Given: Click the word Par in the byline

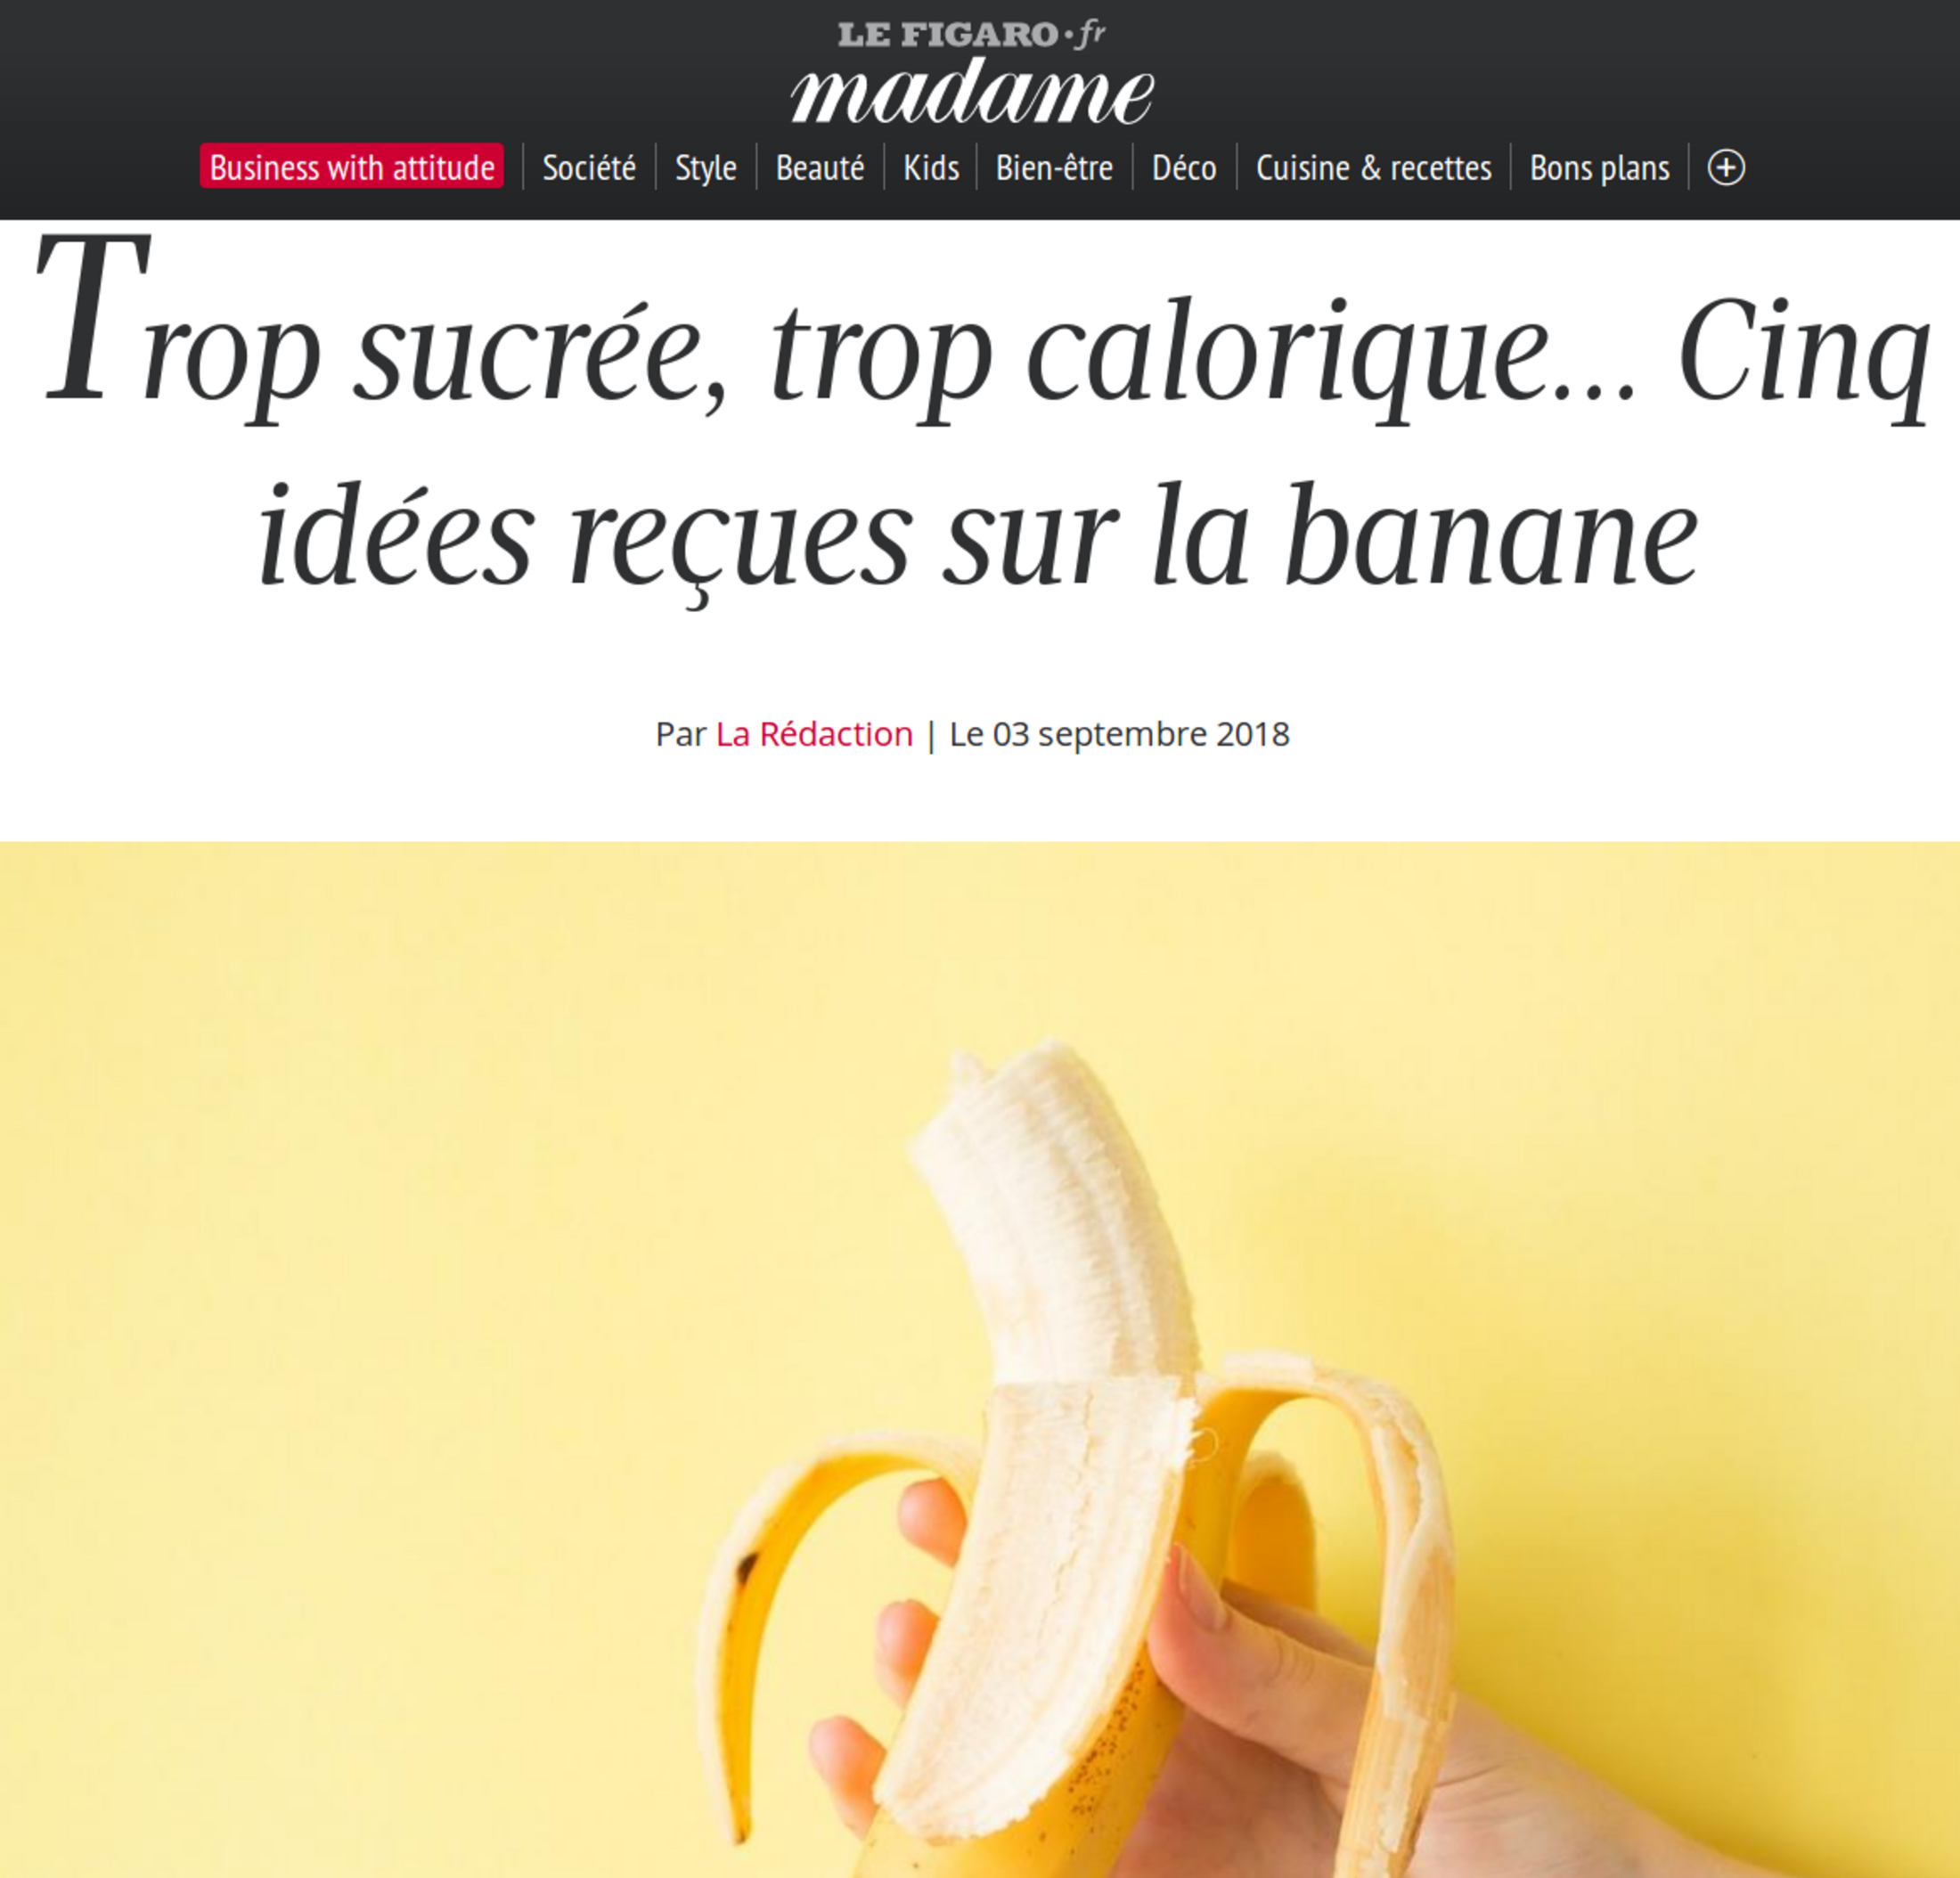Looking at the screenshot, I should click(681, 734).
